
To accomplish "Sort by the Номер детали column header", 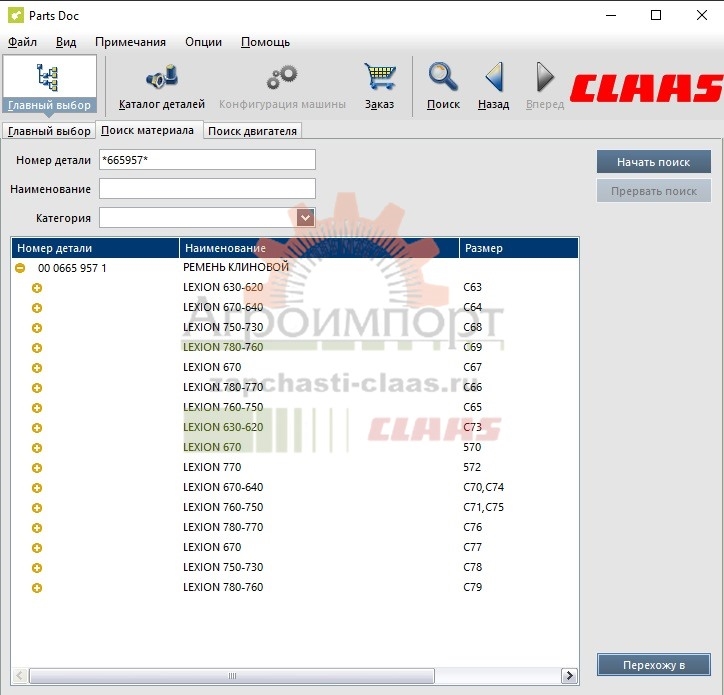I will [x=95, y=248].
